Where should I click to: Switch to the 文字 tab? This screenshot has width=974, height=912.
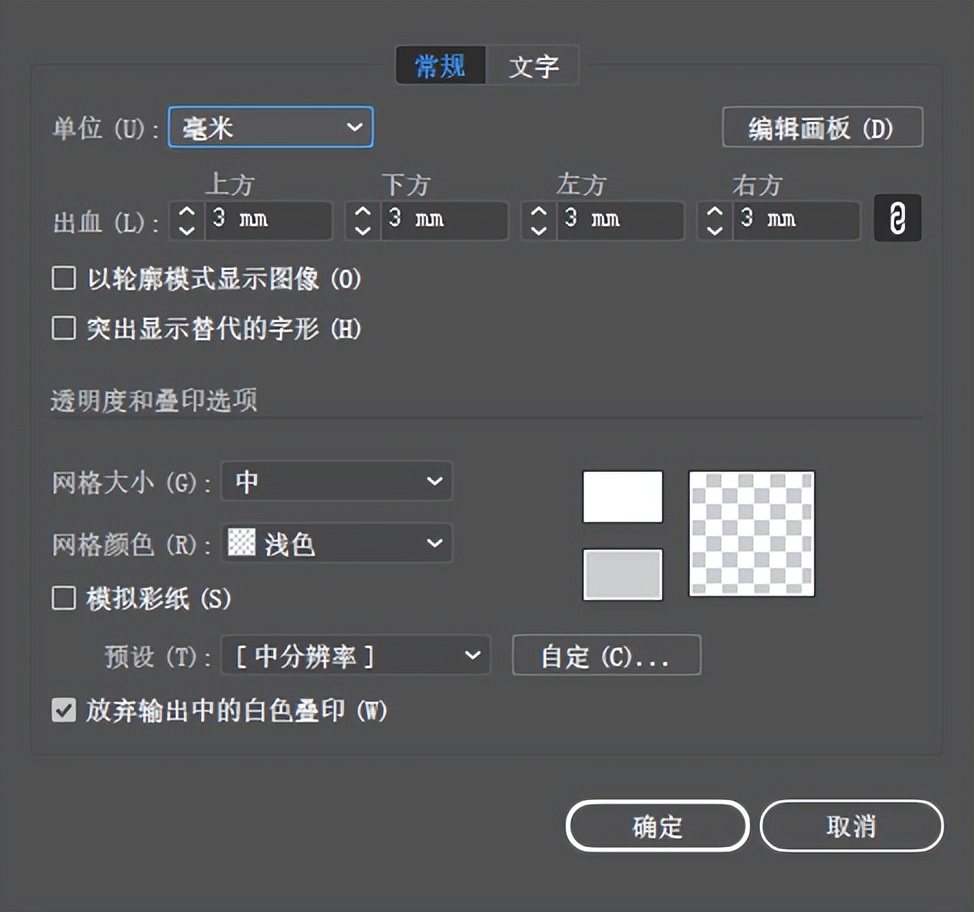click(533, 64)
